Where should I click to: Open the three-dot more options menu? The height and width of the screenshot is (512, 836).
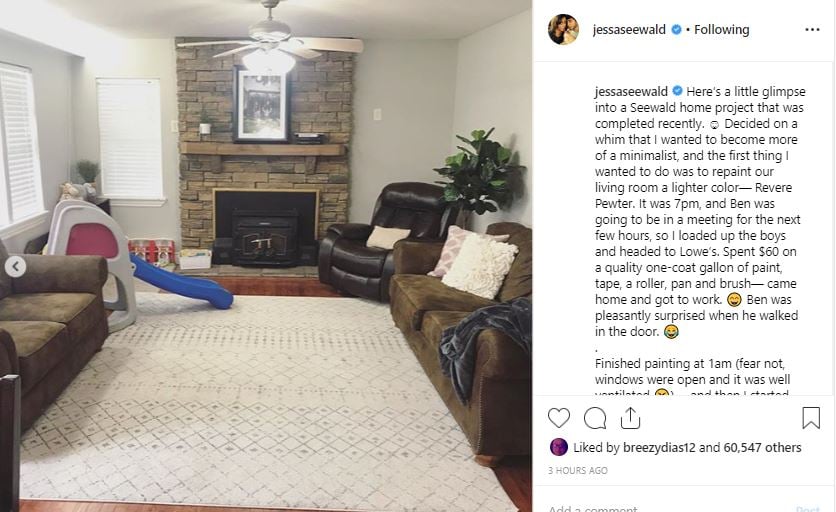click(812, 30)
